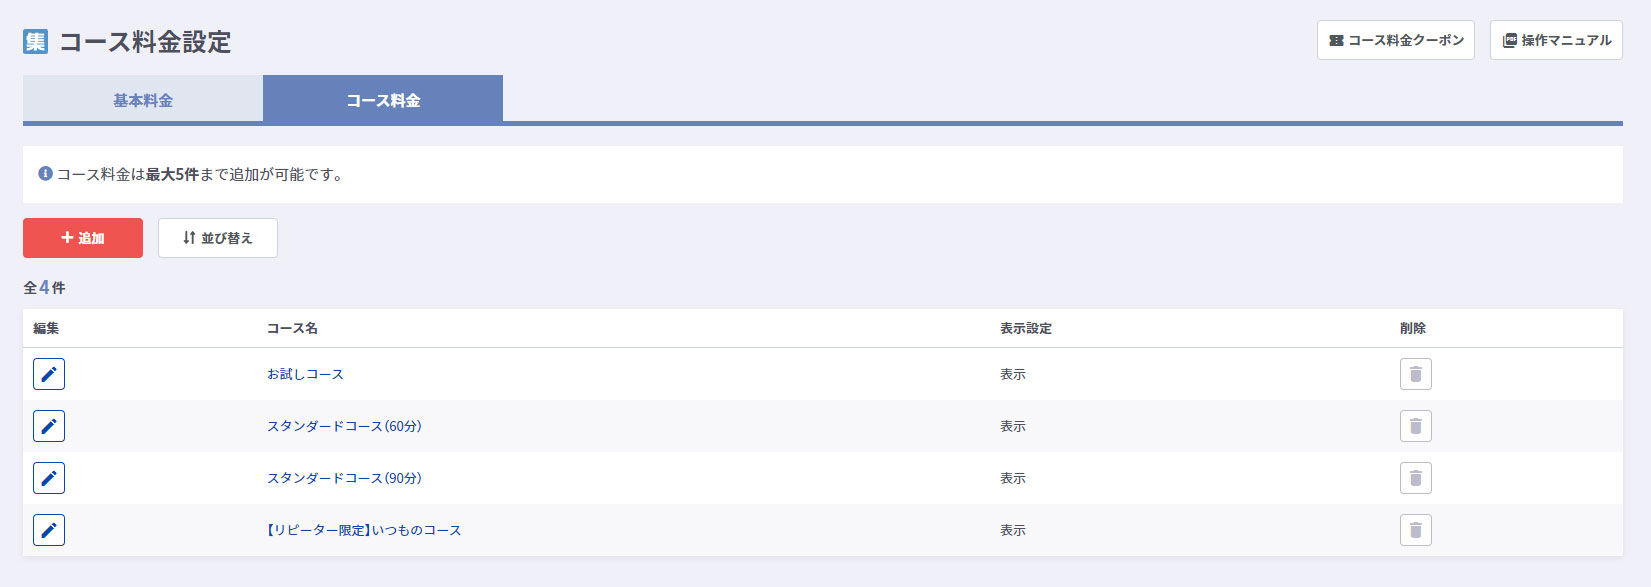Open the 操作マニュアル manual
This screenshot has height=587, width=1651.
[x=1556, y=40]
